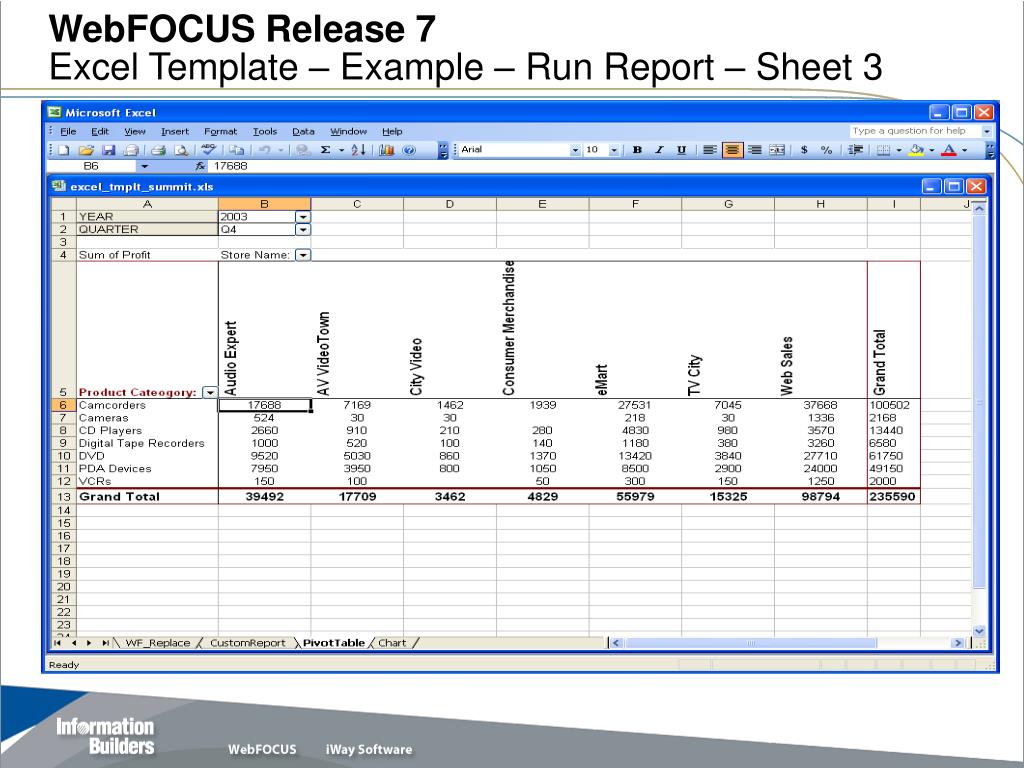Viewport: 1024px width, 768px height.
Task: Open Print Preview from the toolbar
Action: tap(181, 150)
